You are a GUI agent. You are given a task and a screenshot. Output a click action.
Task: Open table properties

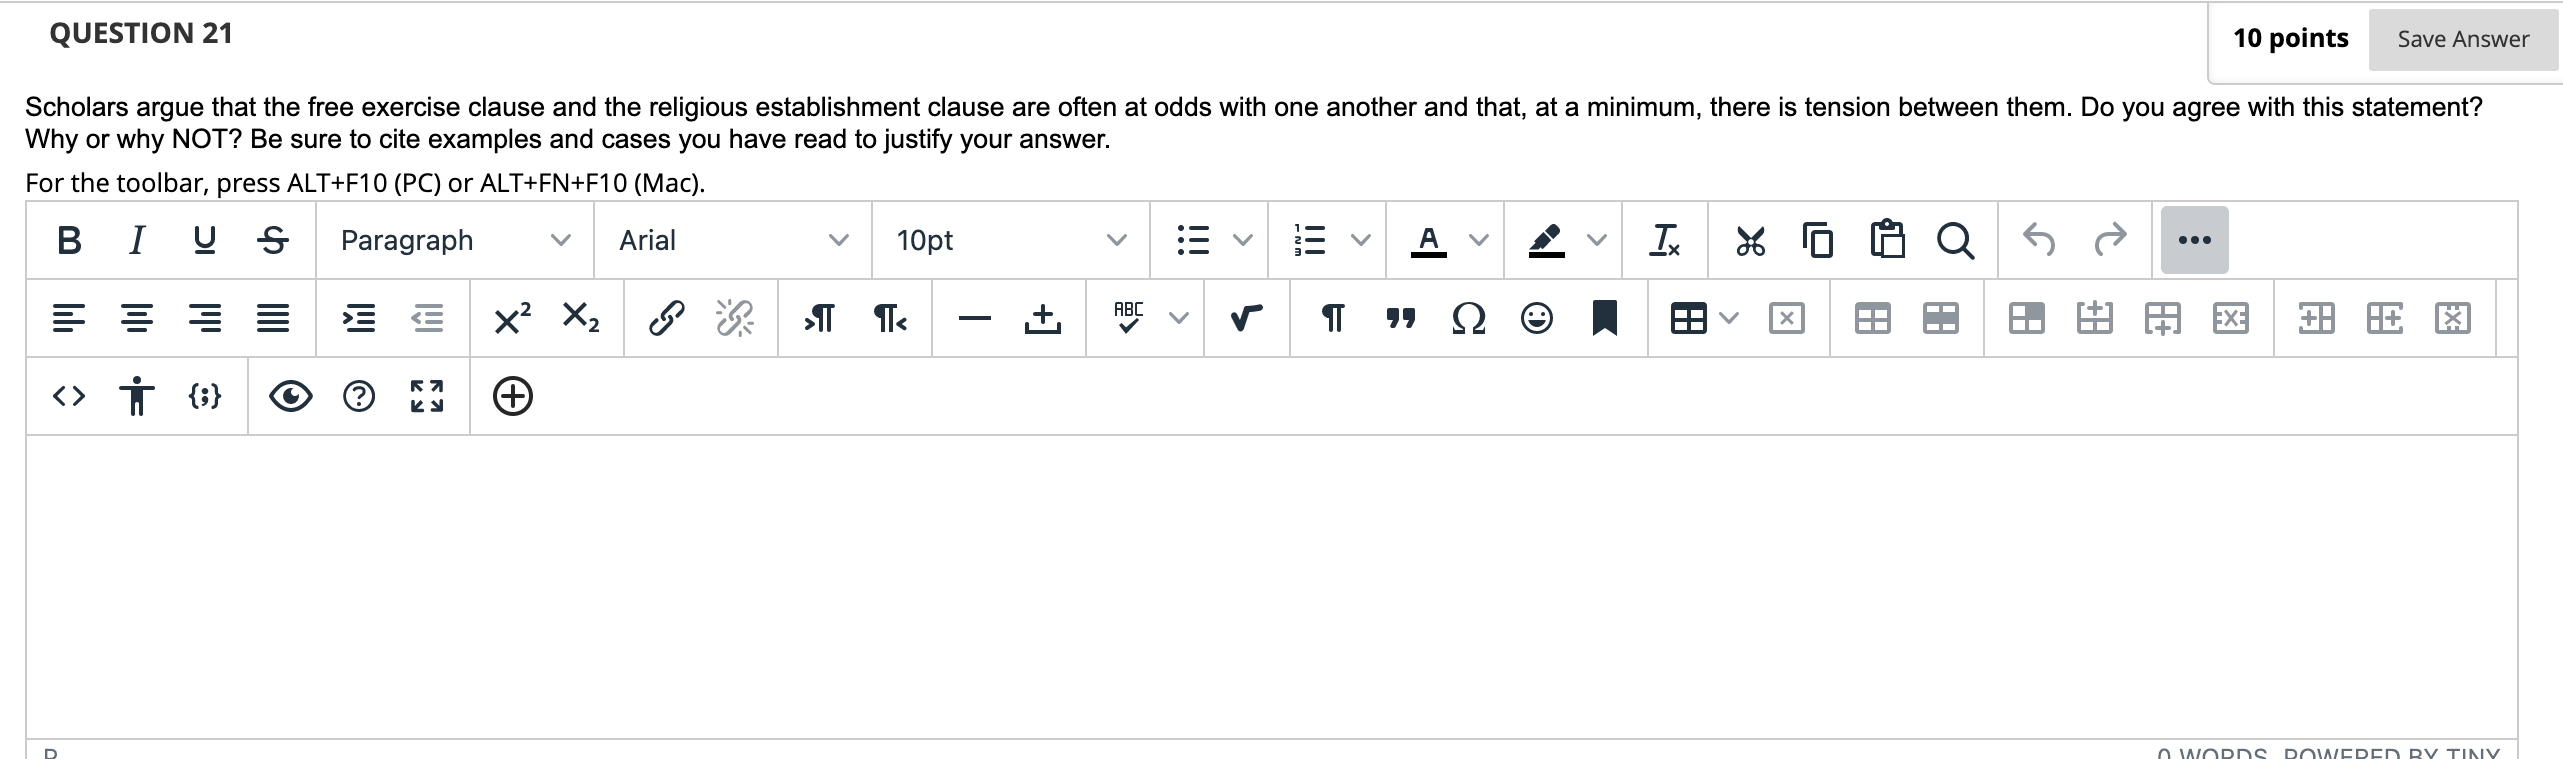[1873, 318]
